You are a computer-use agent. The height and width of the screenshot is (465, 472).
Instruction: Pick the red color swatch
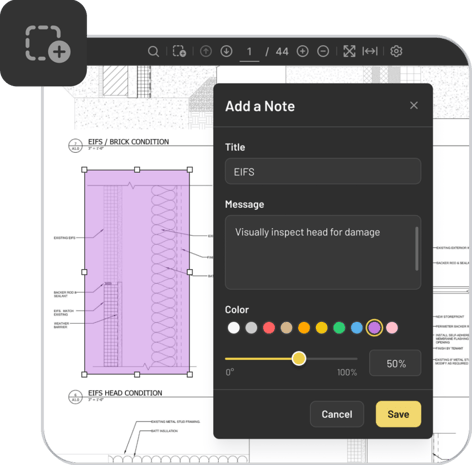coord(269,328)
